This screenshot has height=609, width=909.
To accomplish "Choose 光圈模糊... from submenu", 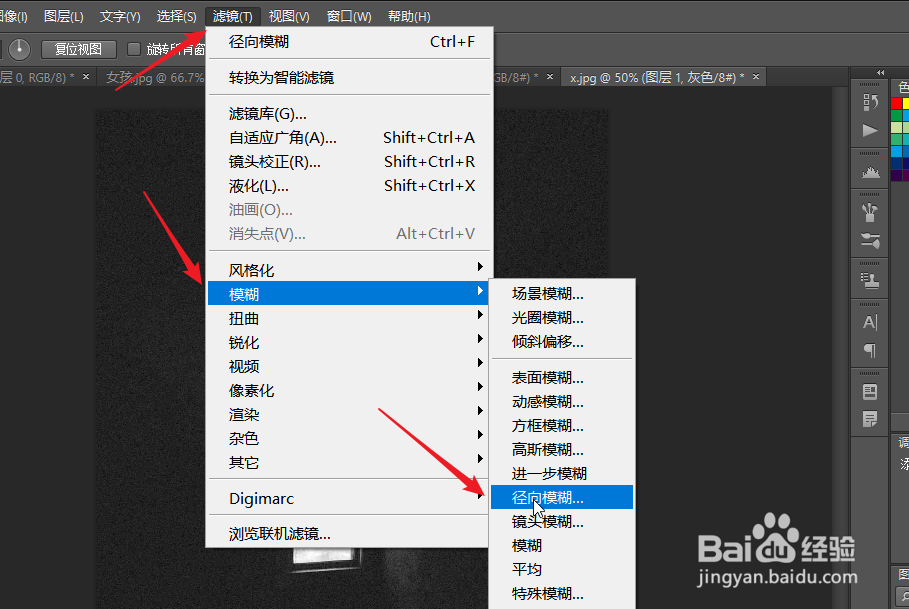I will [562, 318].
